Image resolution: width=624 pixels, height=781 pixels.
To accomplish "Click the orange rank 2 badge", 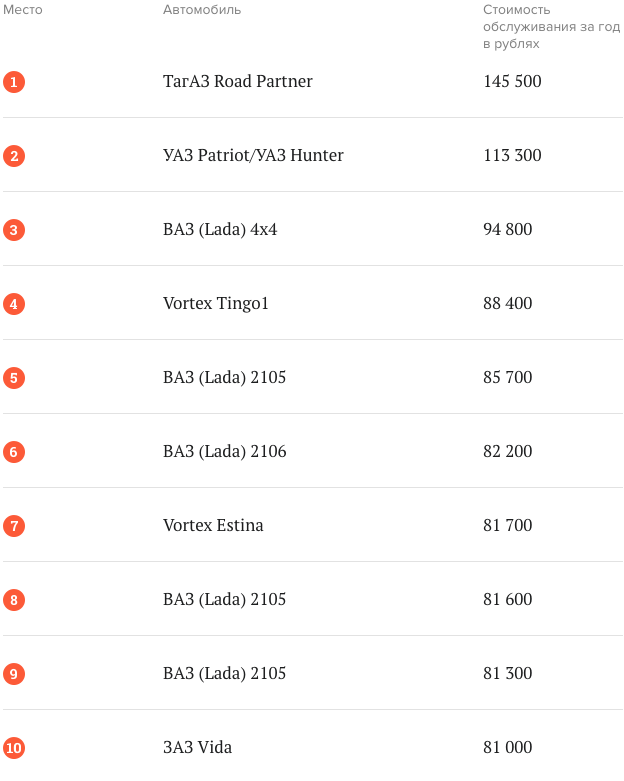I will point(14,156).
